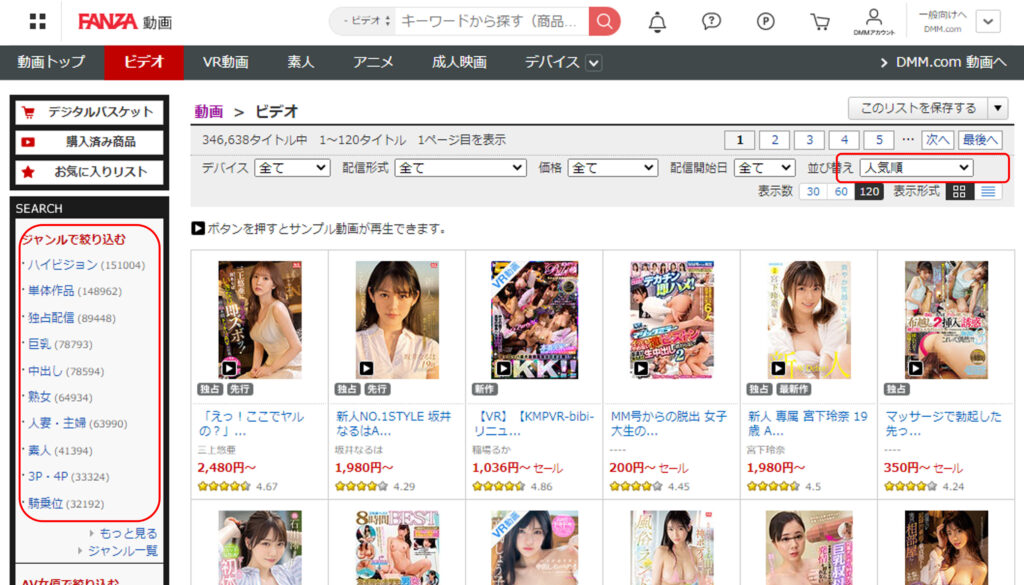Click the keyword search input field
The image size is (1024, 585).
tap(490, 21)
